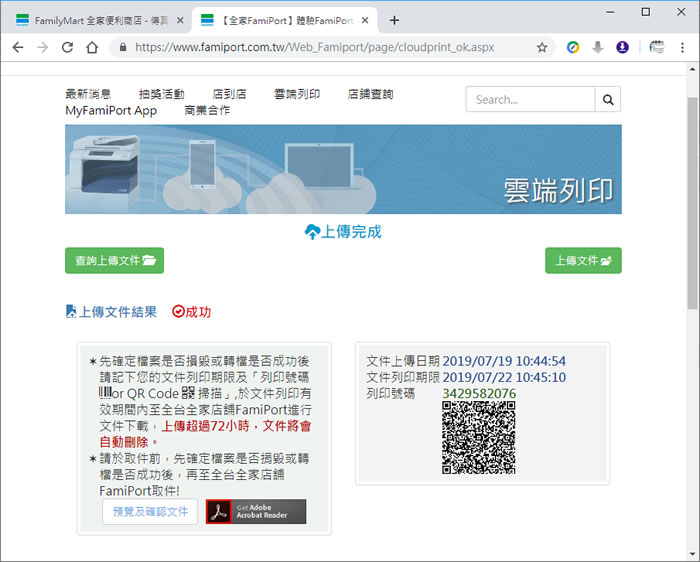Open the 店鋪查詢 menu item
Image resolution: width=700 pixels, height=562 pixels.
tap(371, 94)
